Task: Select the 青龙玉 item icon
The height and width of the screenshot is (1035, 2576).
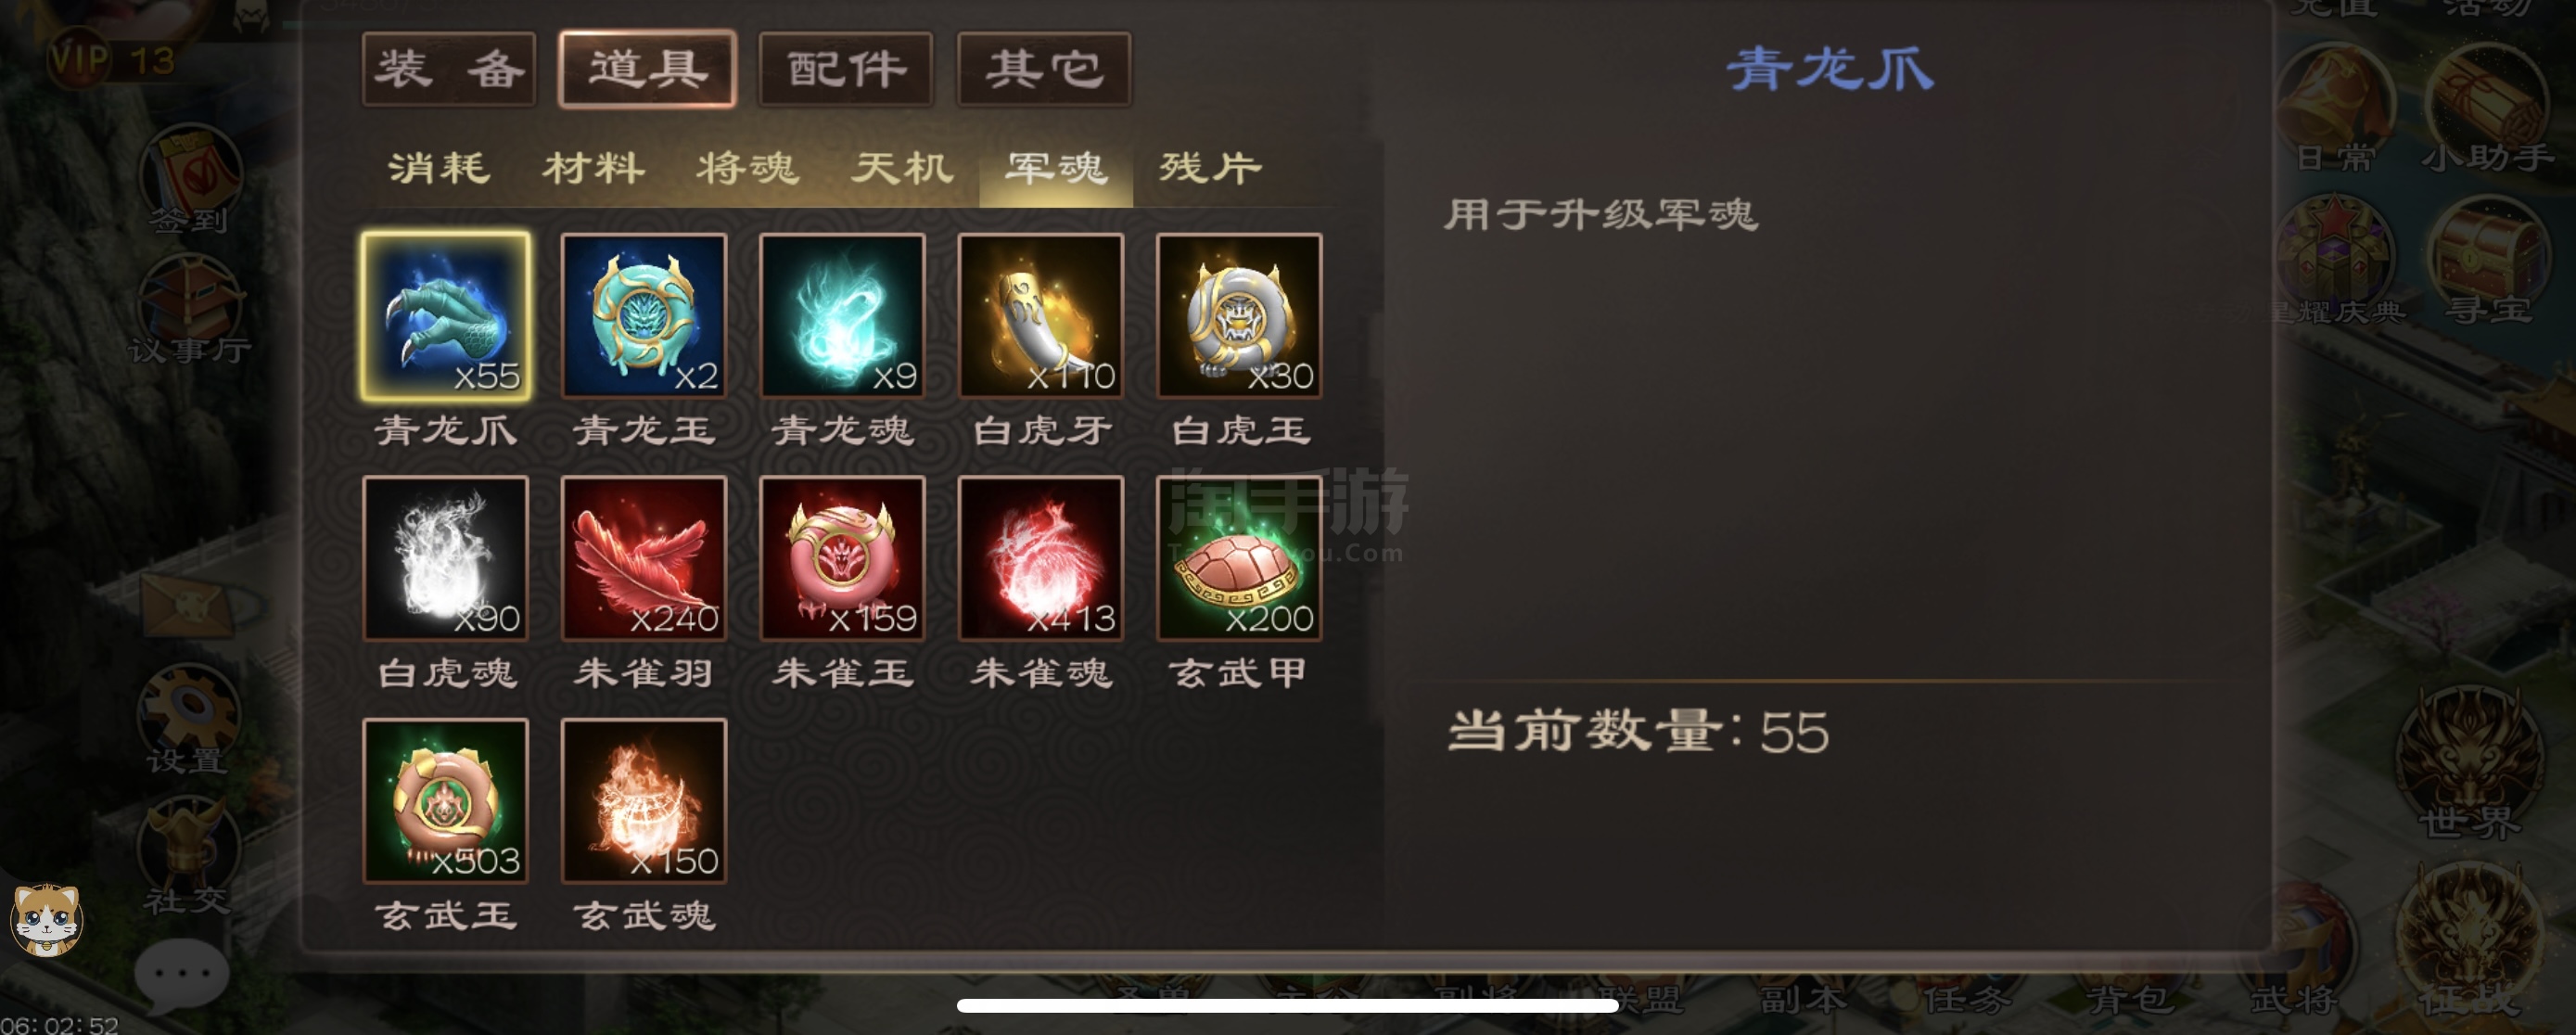Action: point(644,316)
